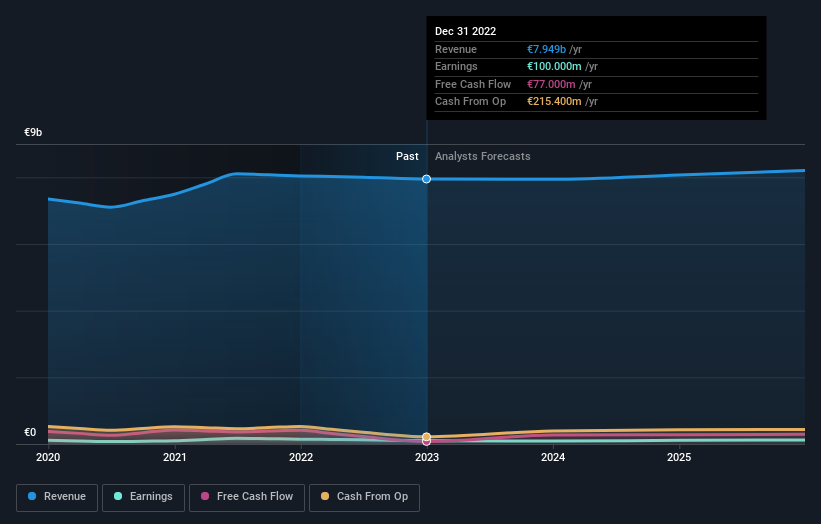Click the Cash From Op label in tooltip
This screenshot has height=524, width=821.
[470, 102]
